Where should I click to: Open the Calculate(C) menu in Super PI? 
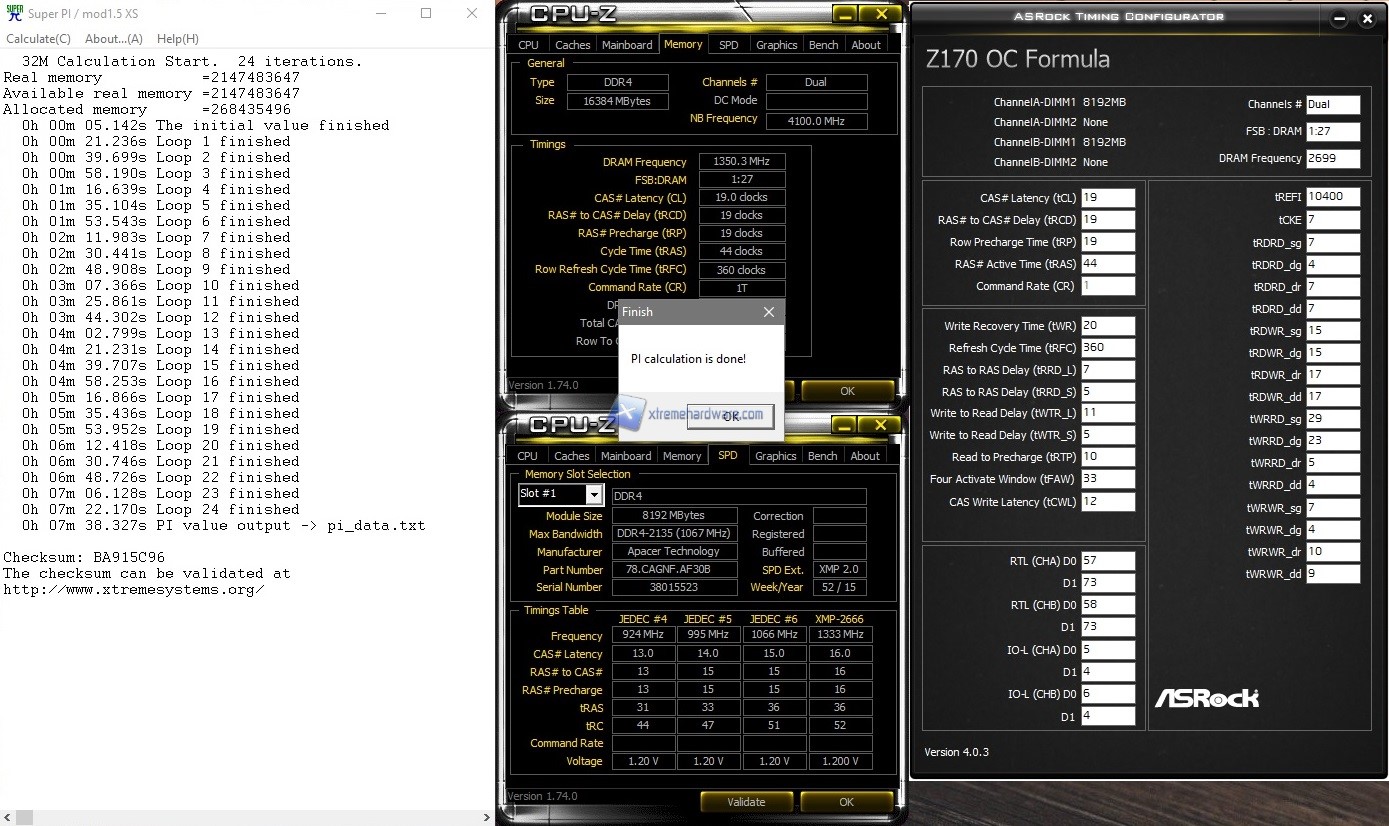(x=38, y=39)
